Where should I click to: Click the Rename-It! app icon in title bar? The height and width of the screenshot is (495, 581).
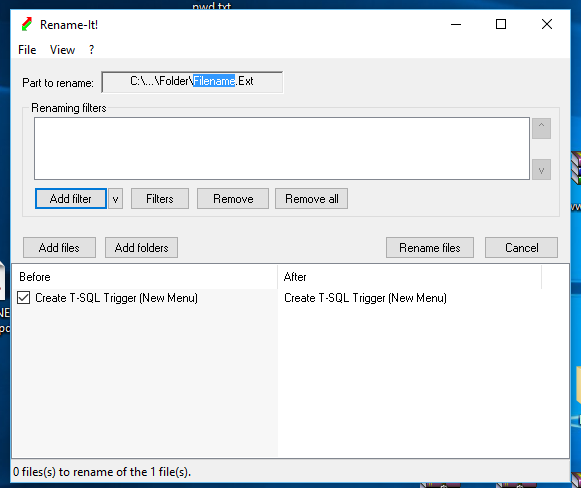pyautogui.click(x=27, y=24)
